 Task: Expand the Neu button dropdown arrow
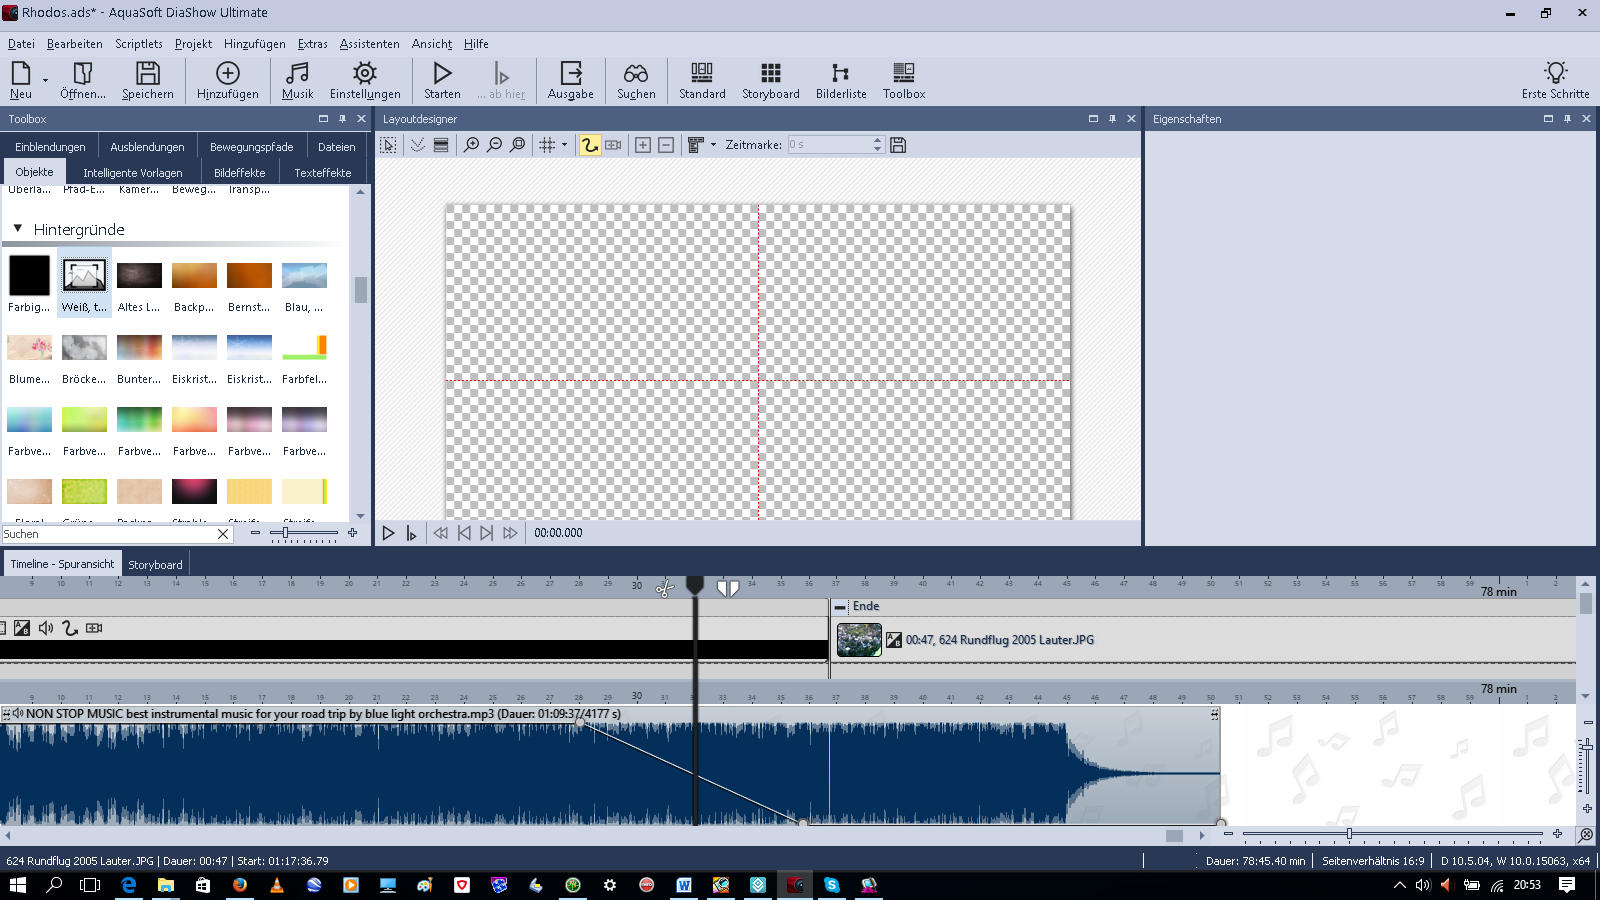coord(46,80)
